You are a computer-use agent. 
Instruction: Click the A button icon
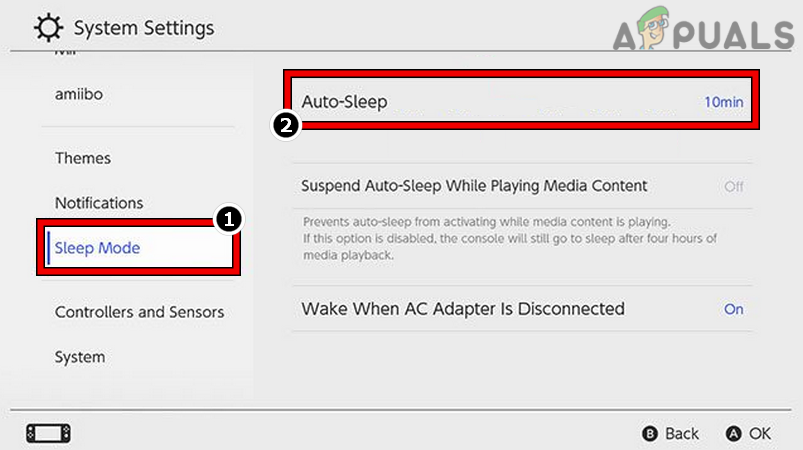(x=734, y=434)
